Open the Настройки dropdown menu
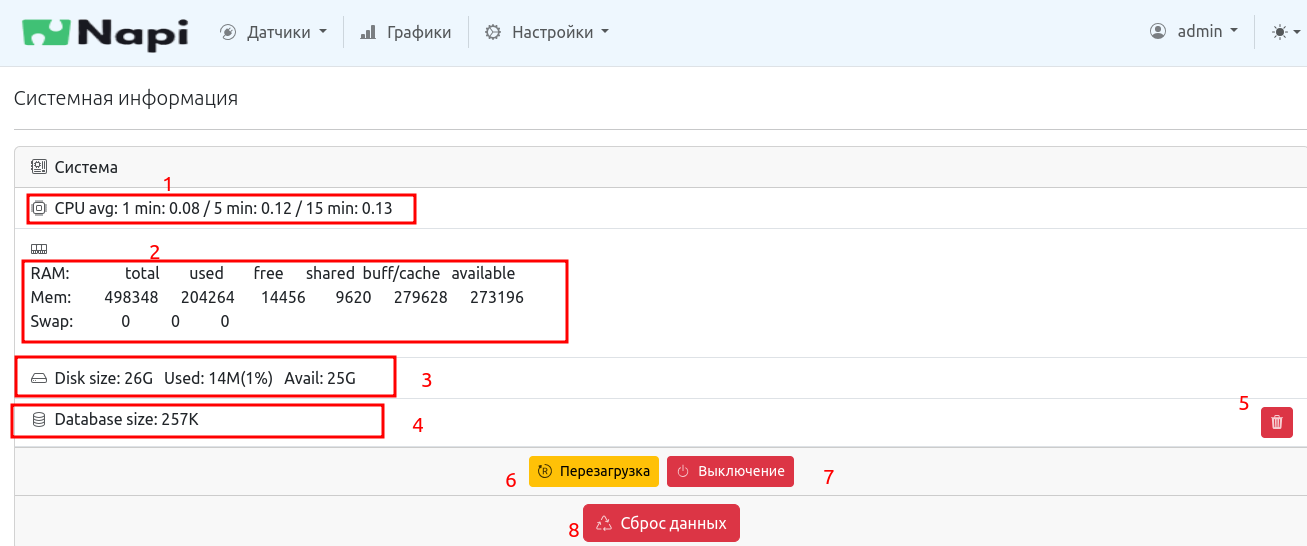1307x546 pixels. pos(547,32)
